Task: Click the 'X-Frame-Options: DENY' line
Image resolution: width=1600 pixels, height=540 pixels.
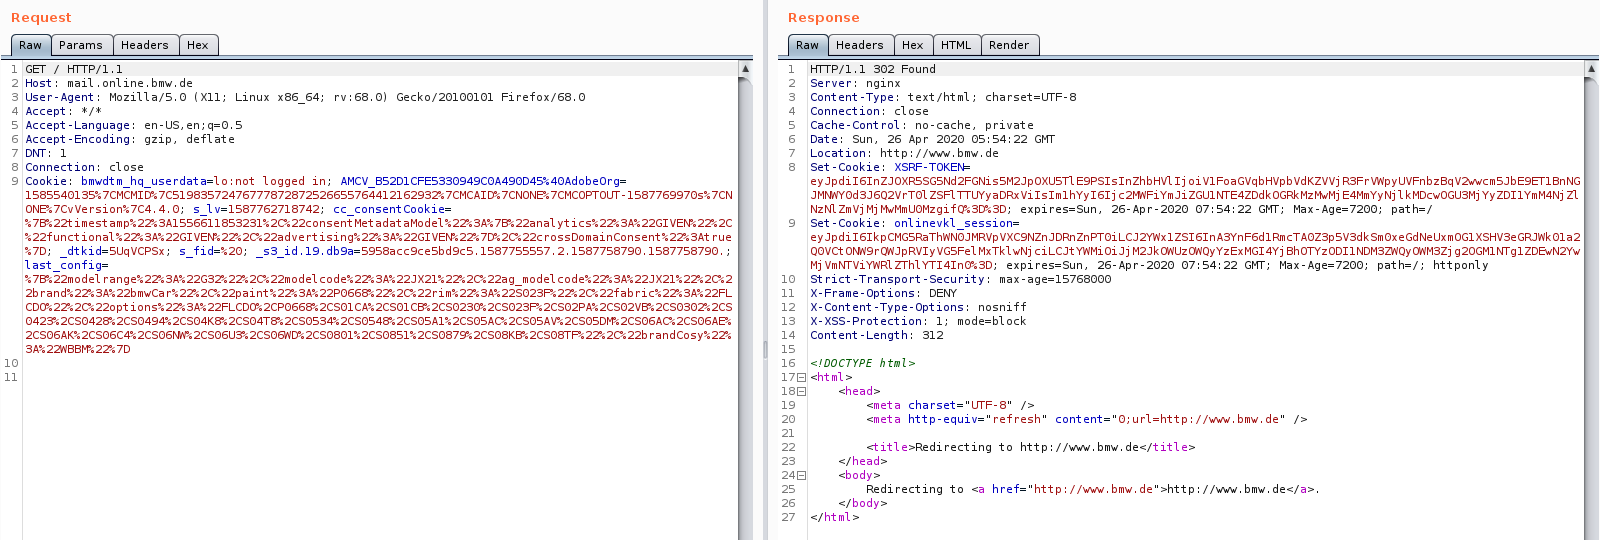Action: [883, 293]
